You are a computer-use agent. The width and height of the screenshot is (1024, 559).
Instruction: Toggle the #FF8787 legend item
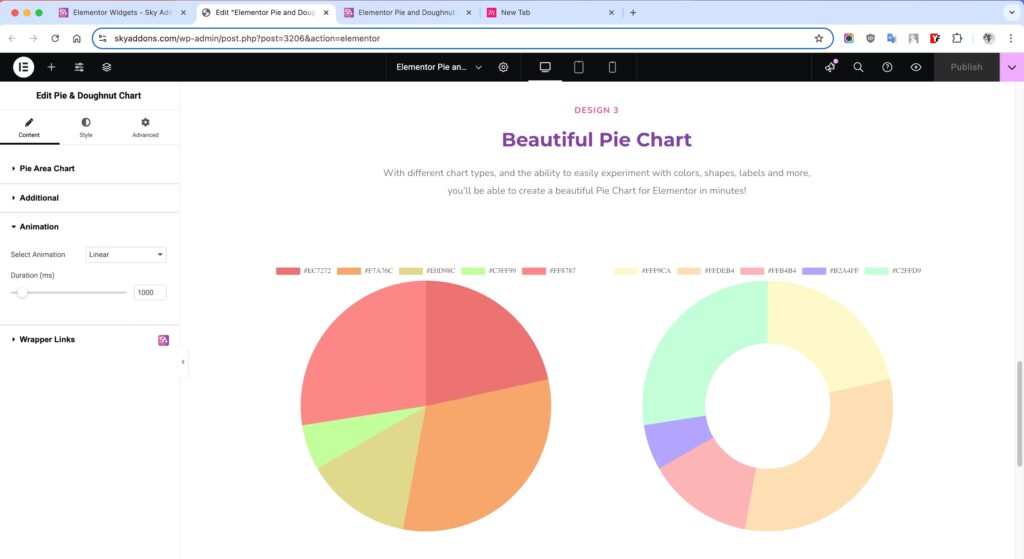pyautogui.click(x=549, y=271)
